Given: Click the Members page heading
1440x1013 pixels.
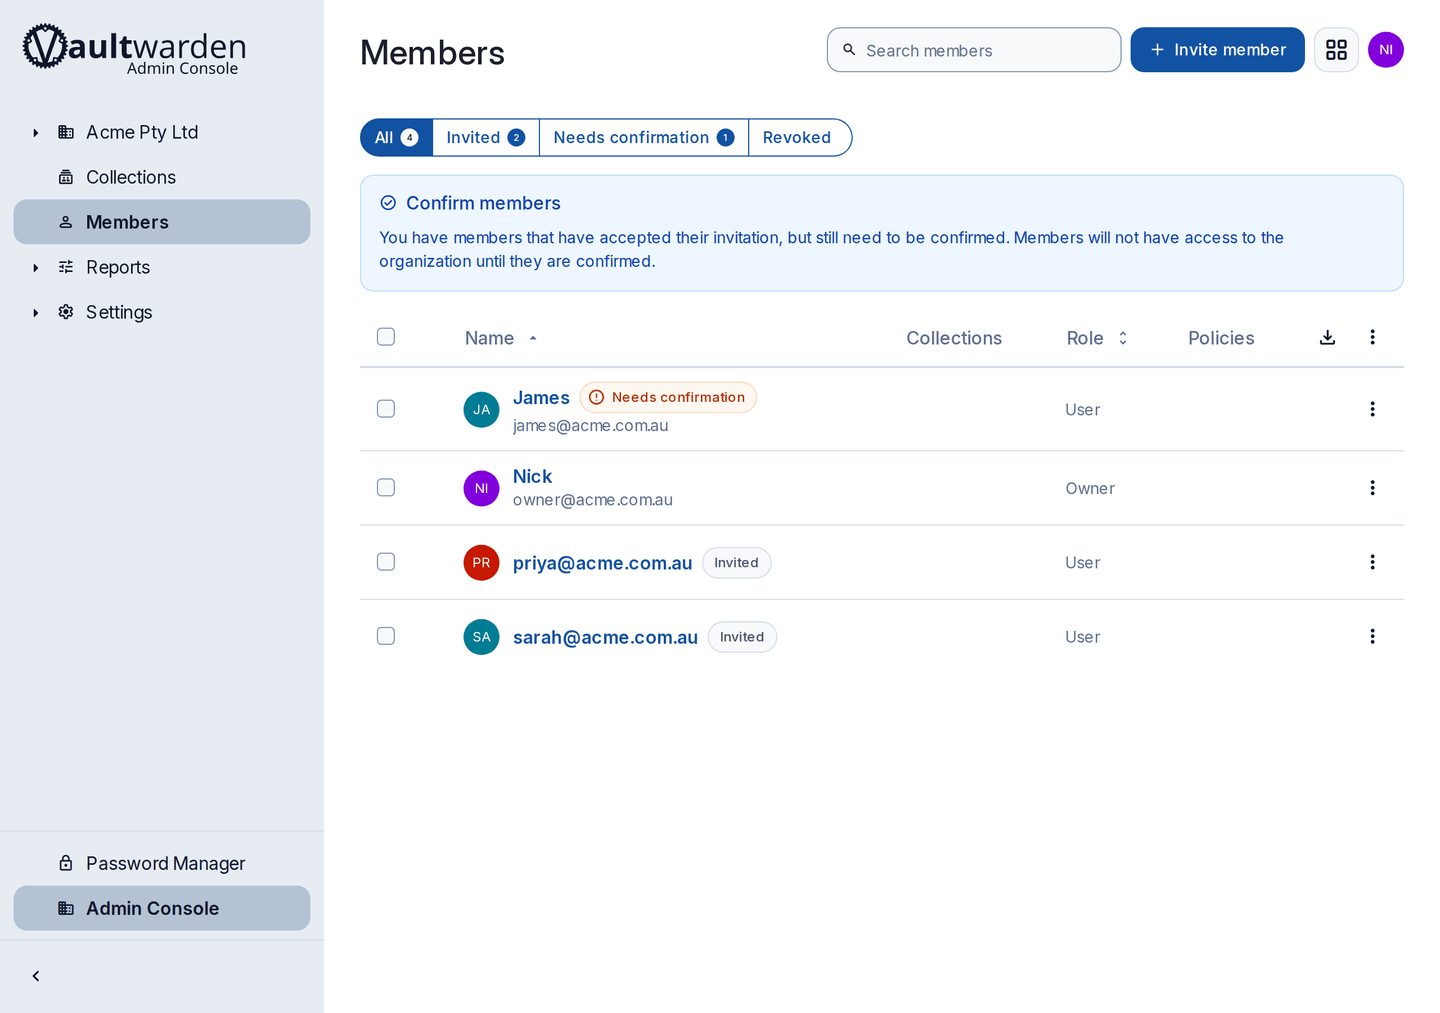Looking at the screenshot, I should click(x=432, y=52).
